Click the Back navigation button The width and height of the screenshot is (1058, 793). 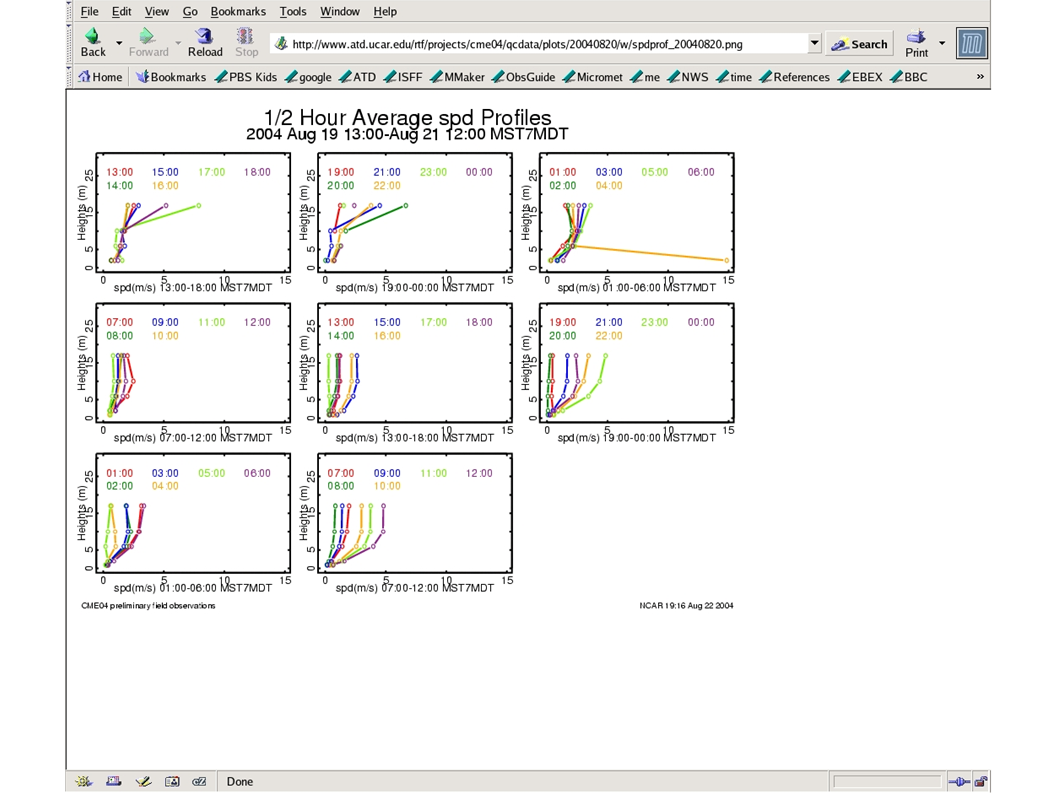pos(93,43)
